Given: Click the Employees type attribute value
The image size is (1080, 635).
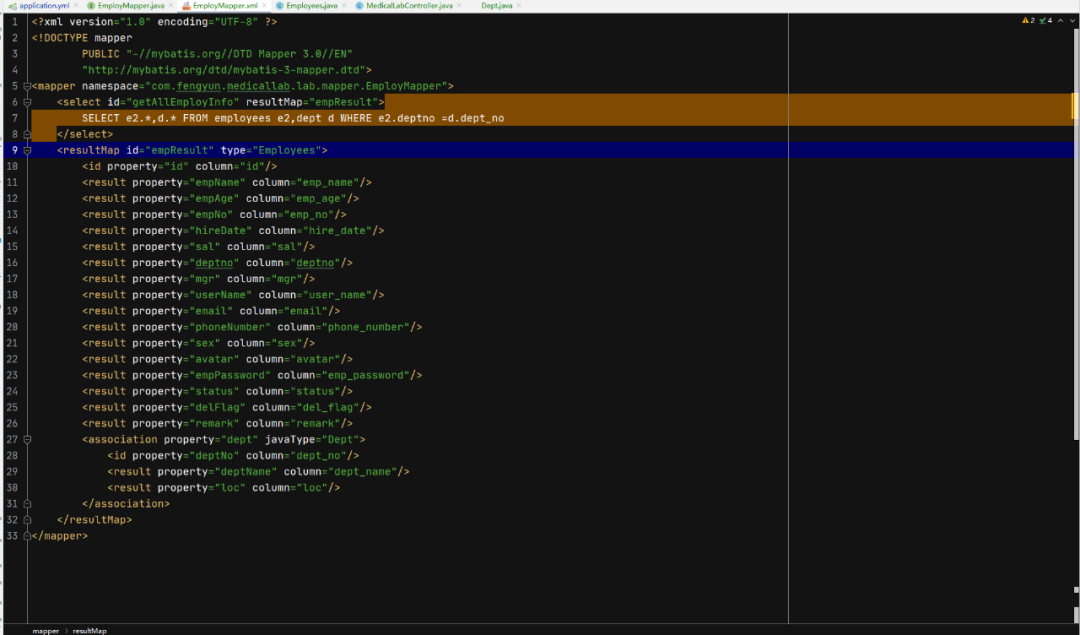Looking at the screenshot, I should click(287, 150).
